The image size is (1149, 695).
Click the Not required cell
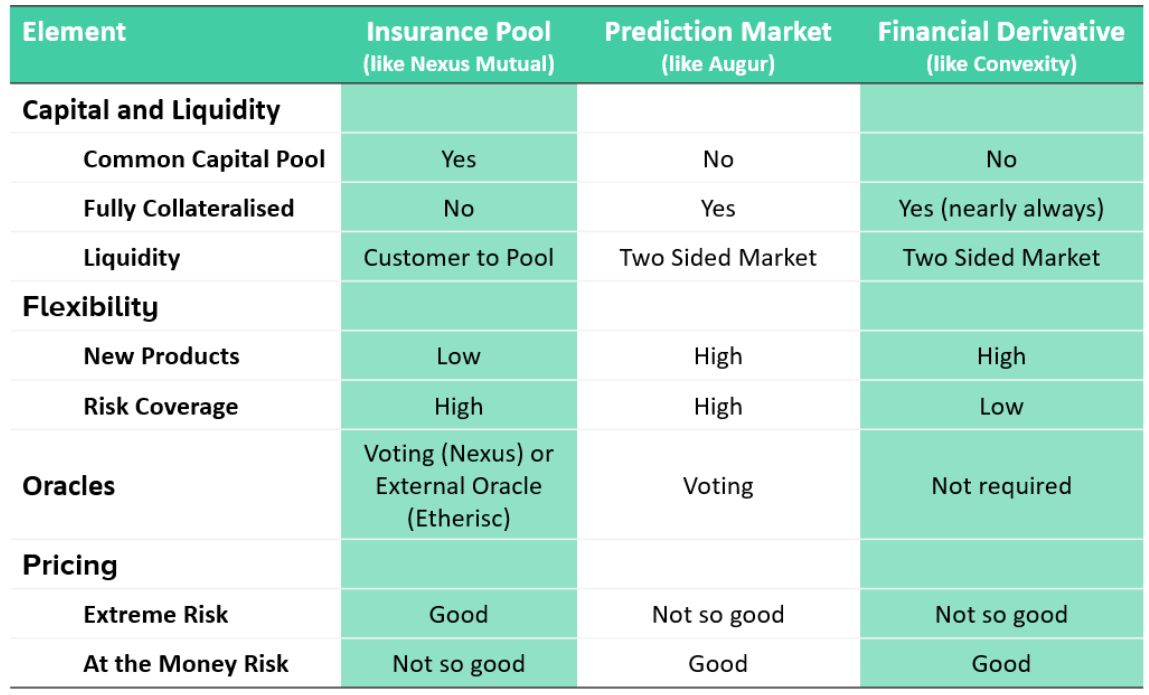[1001, 485]
